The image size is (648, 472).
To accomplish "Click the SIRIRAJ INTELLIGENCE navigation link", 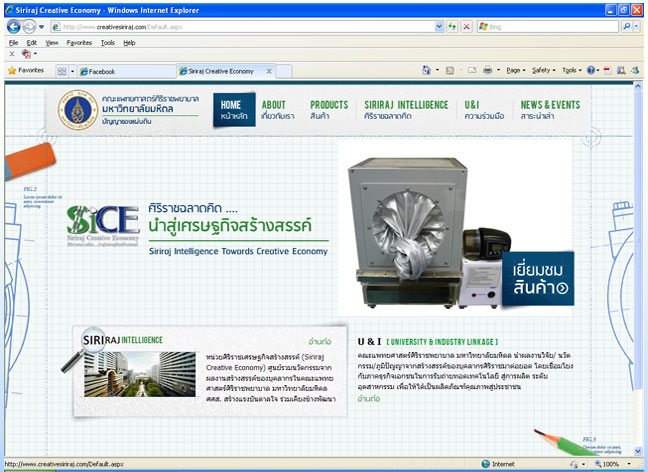I will point(406,110).
